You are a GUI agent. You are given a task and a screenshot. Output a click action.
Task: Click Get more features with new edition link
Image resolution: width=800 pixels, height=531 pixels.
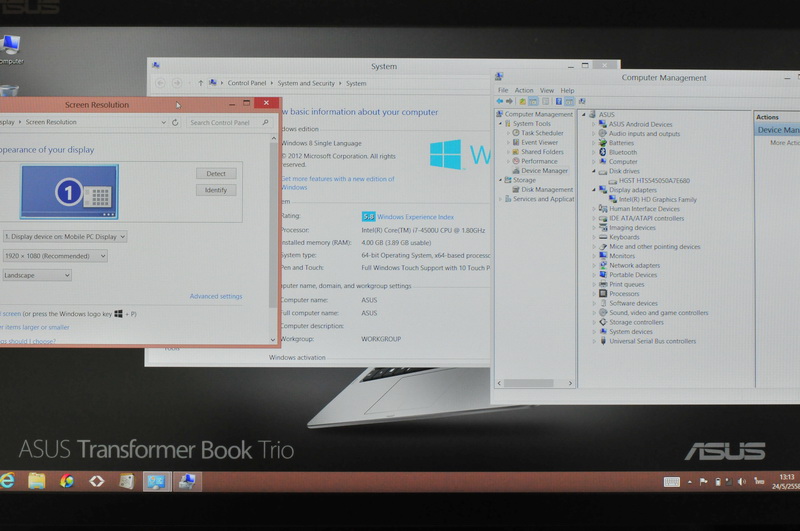coord(338,183)
